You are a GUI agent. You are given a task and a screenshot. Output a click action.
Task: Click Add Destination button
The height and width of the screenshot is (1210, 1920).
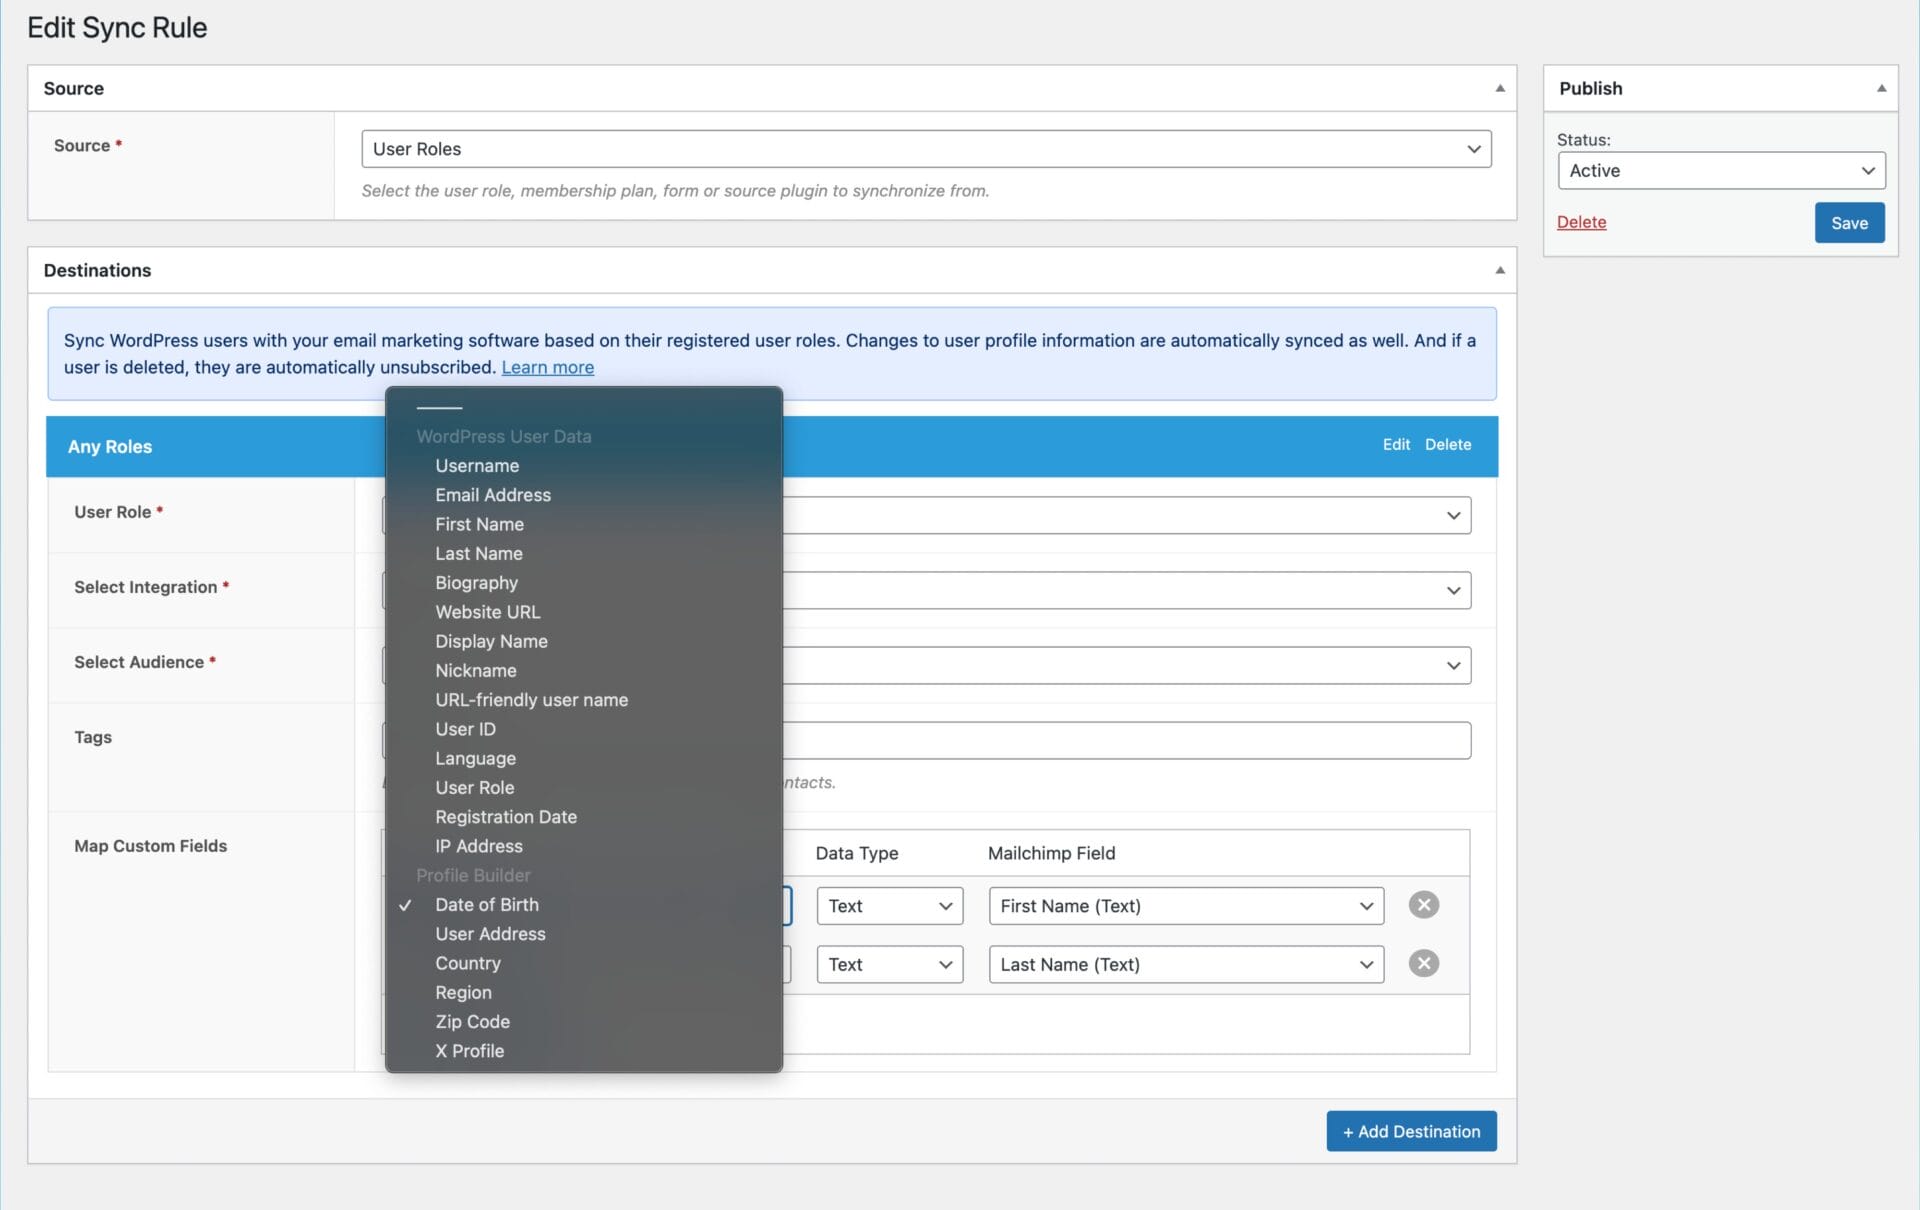coord(1411,1131)
